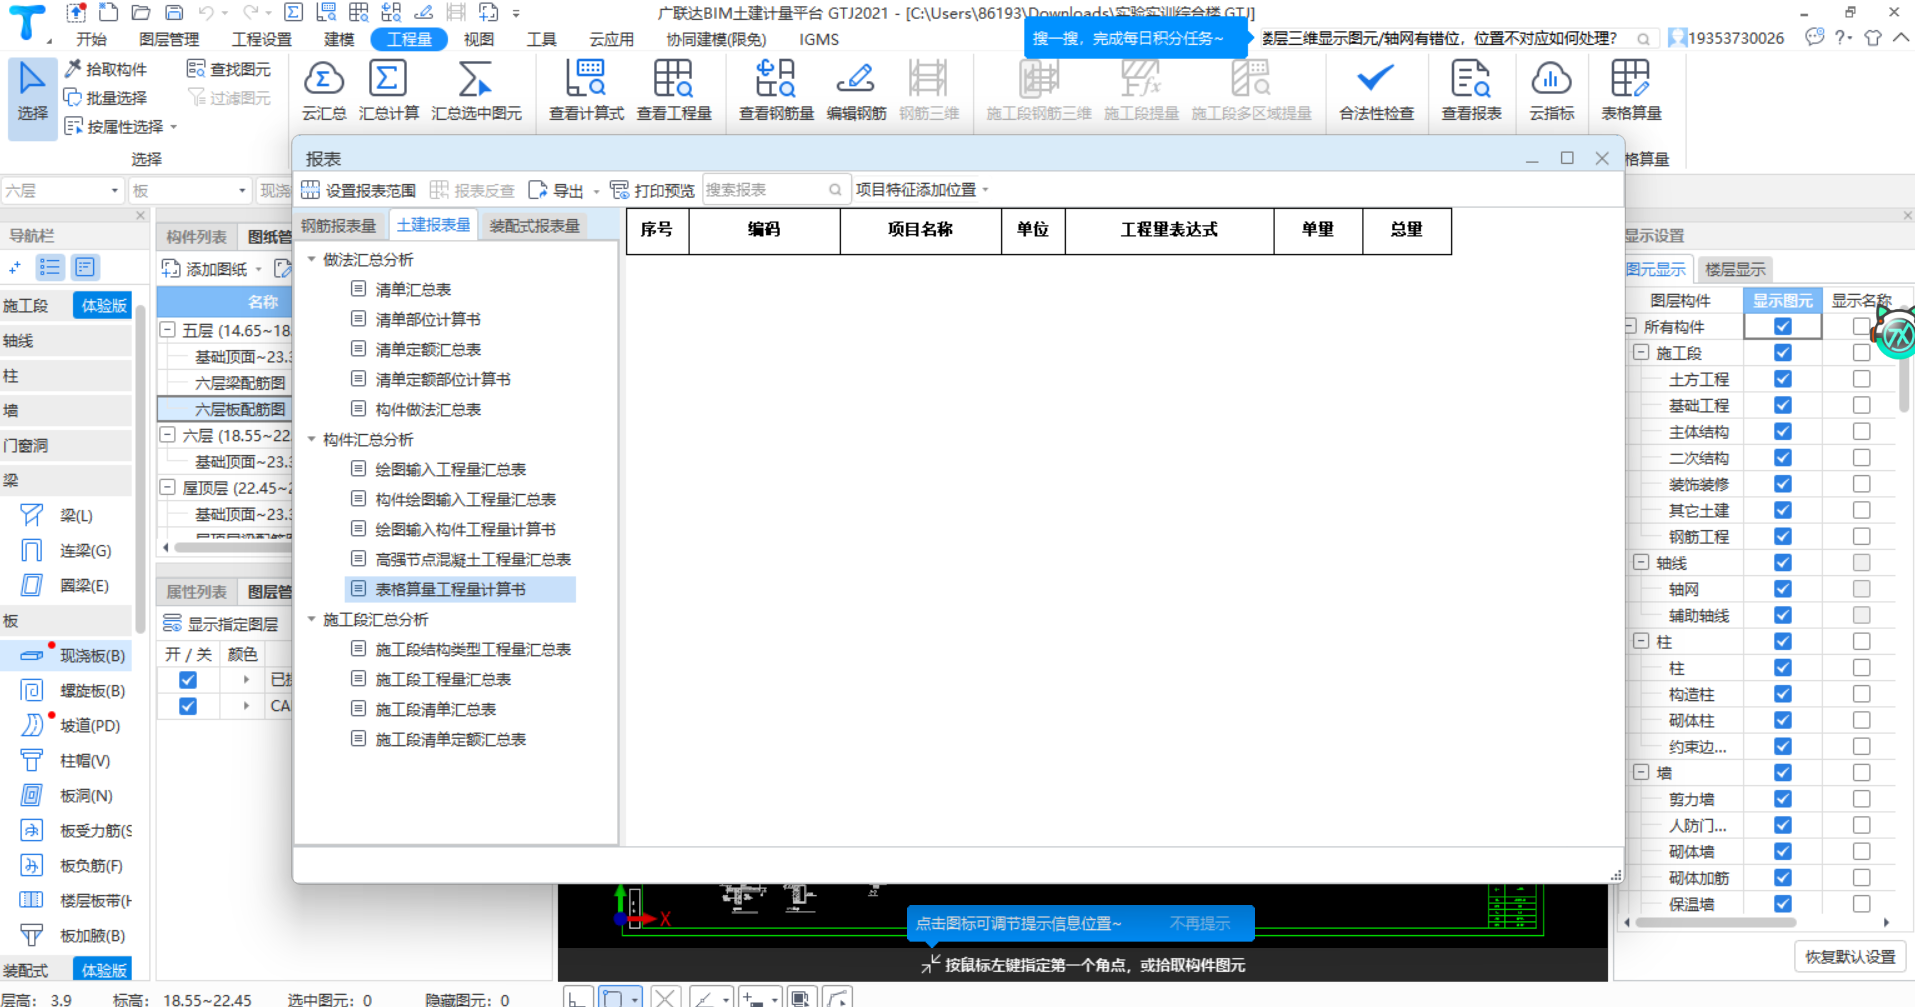
Task: Toggle 构造柱 display element checkbox
Action: [x=1782, y=694]
